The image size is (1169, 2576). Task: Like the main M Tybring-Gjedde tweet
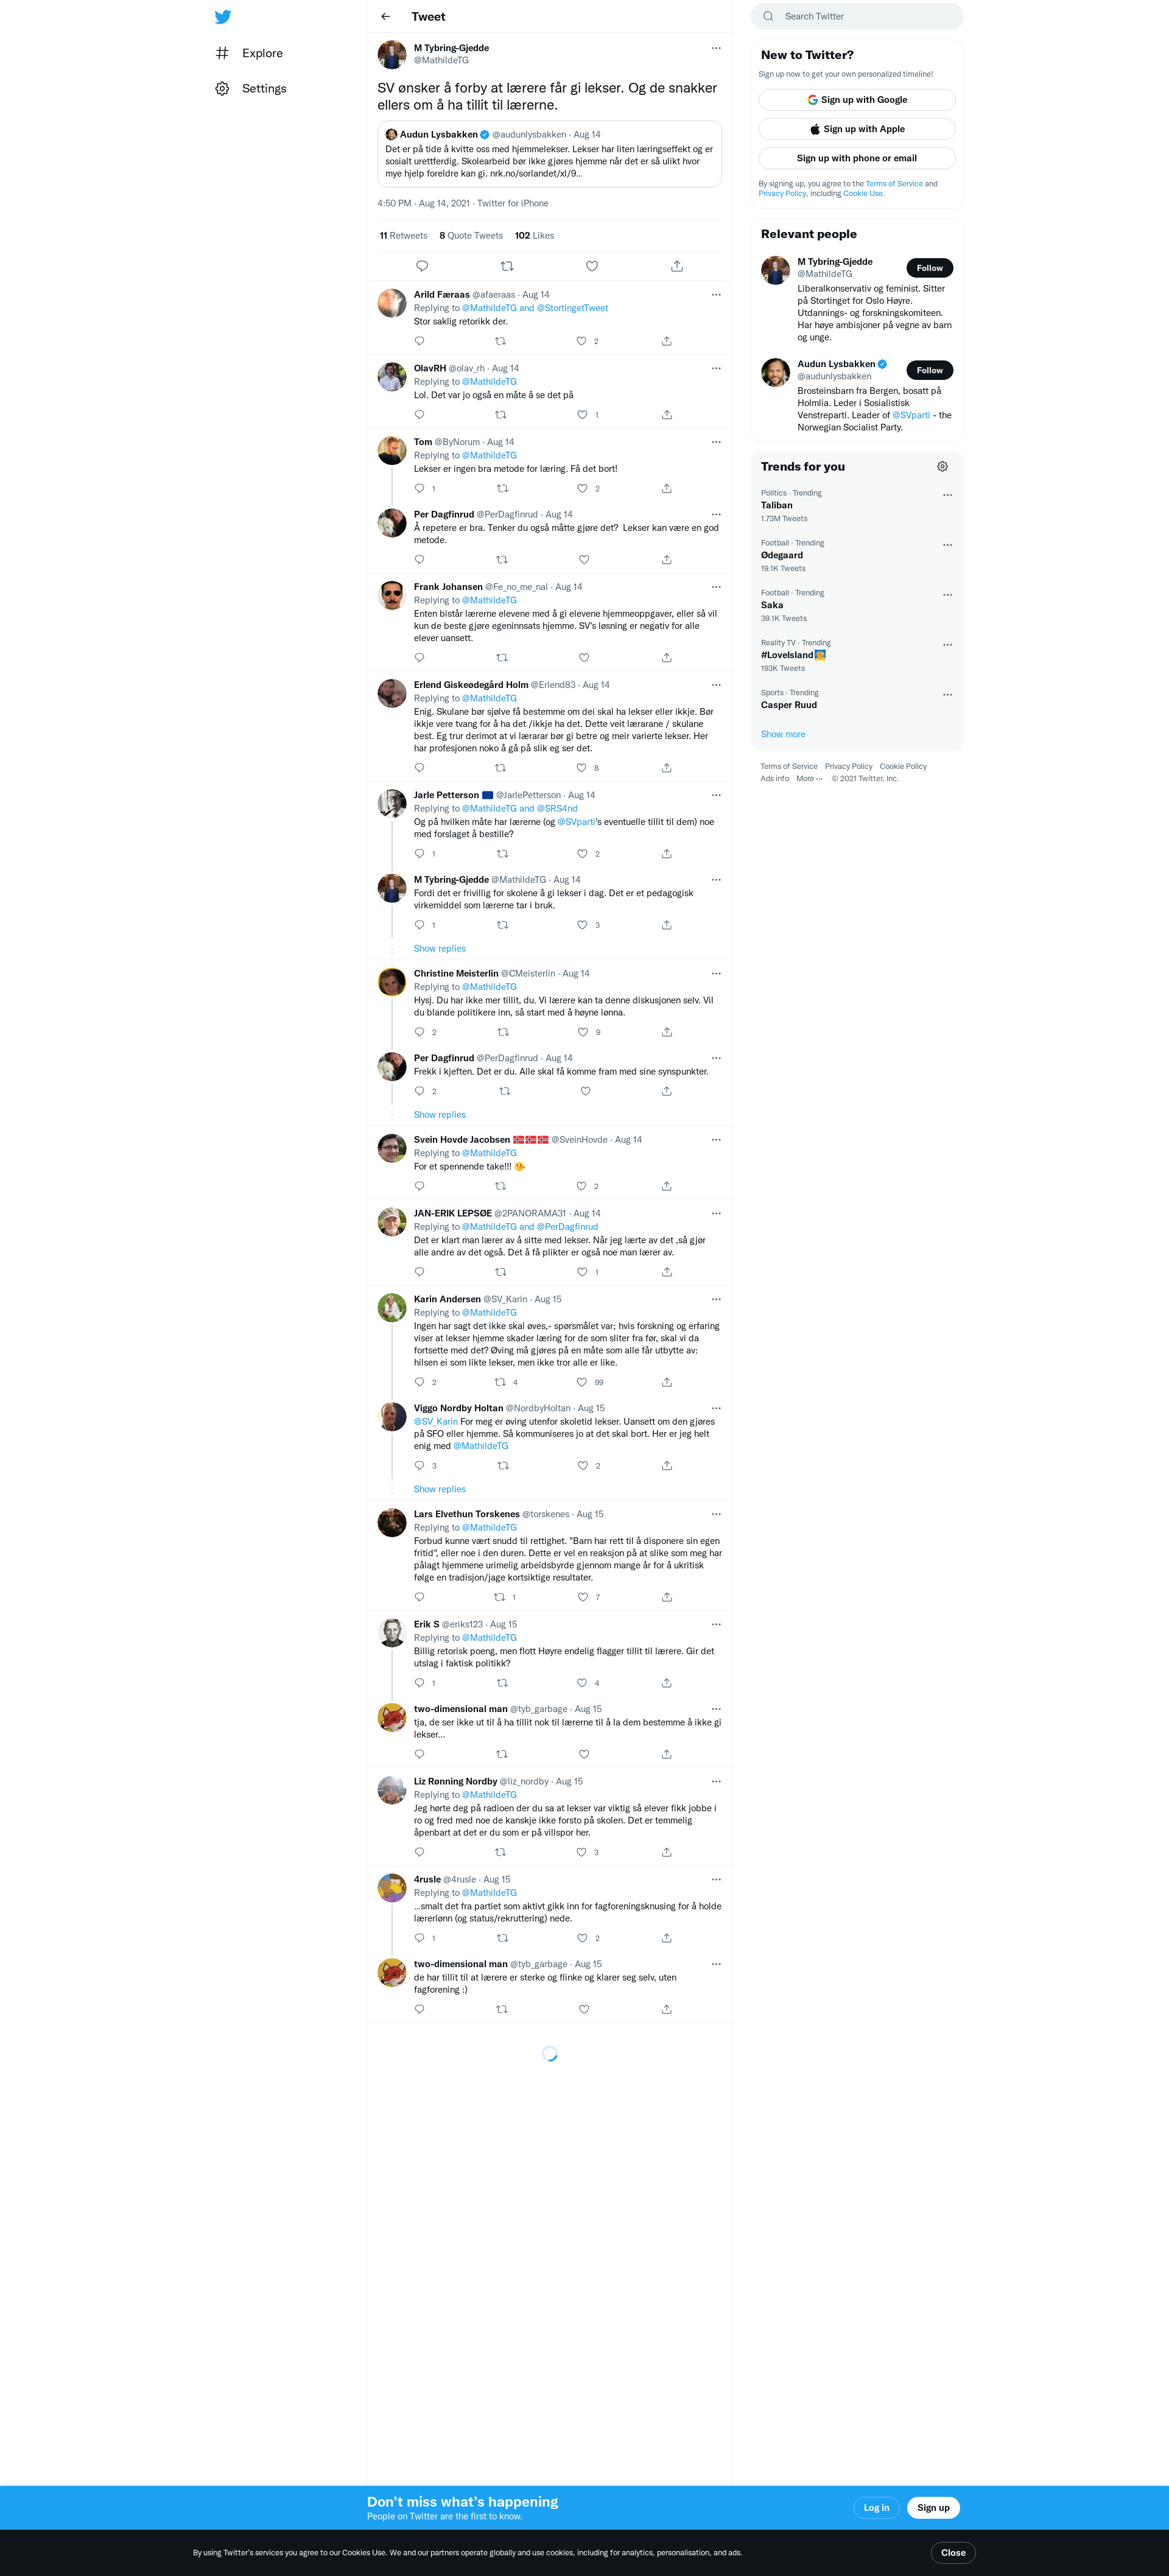pyautogui.click(x=592, y=266)
